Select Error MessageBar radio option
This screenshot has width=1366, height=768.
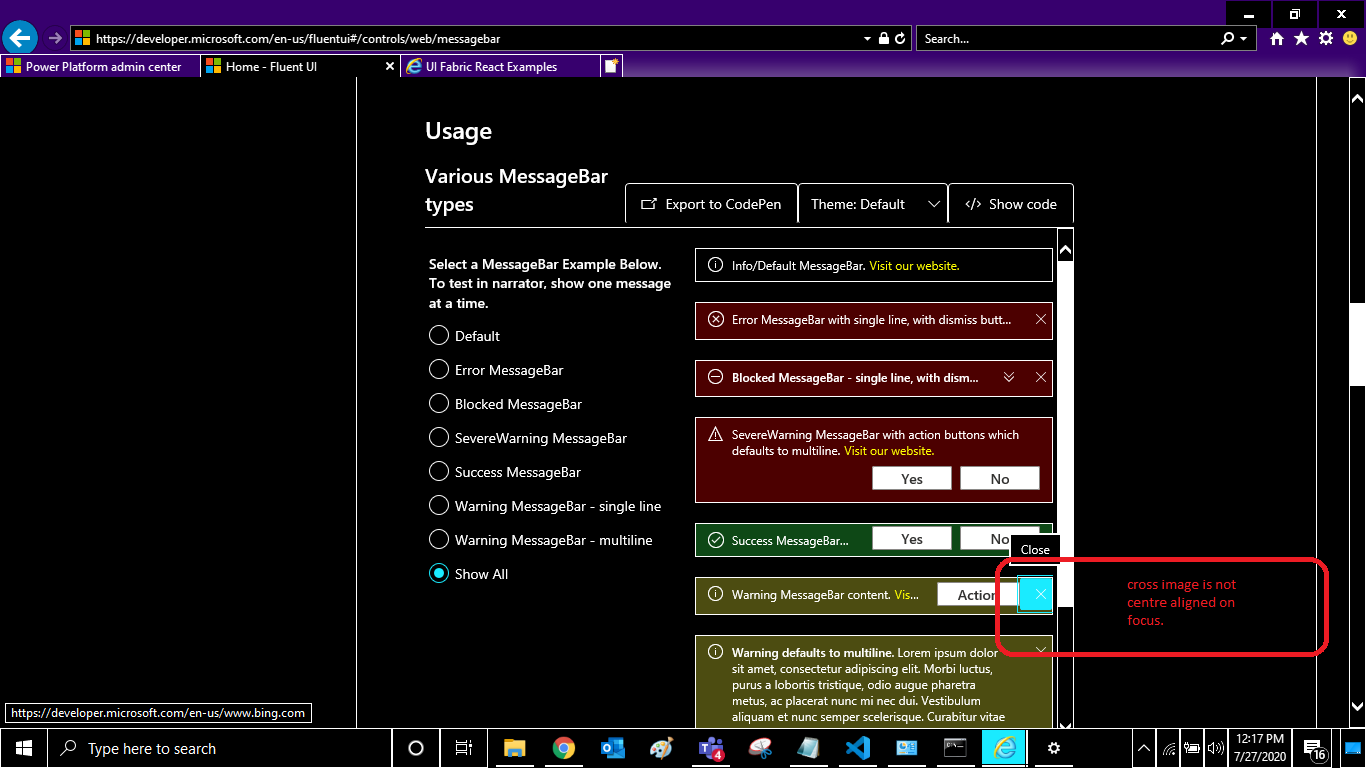pyautogui.click(x=438, y=369)
